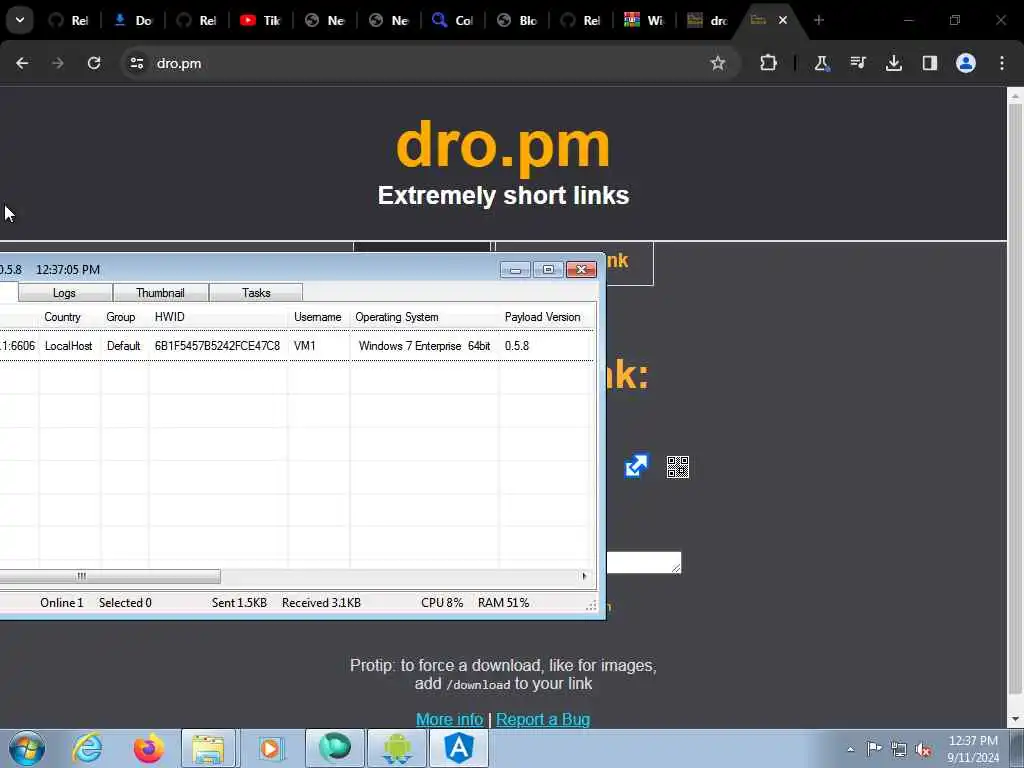Screen dimensions: 1024x768
Task: Open the Chrome three-dot menu
Action: [x=1002, y=63]
